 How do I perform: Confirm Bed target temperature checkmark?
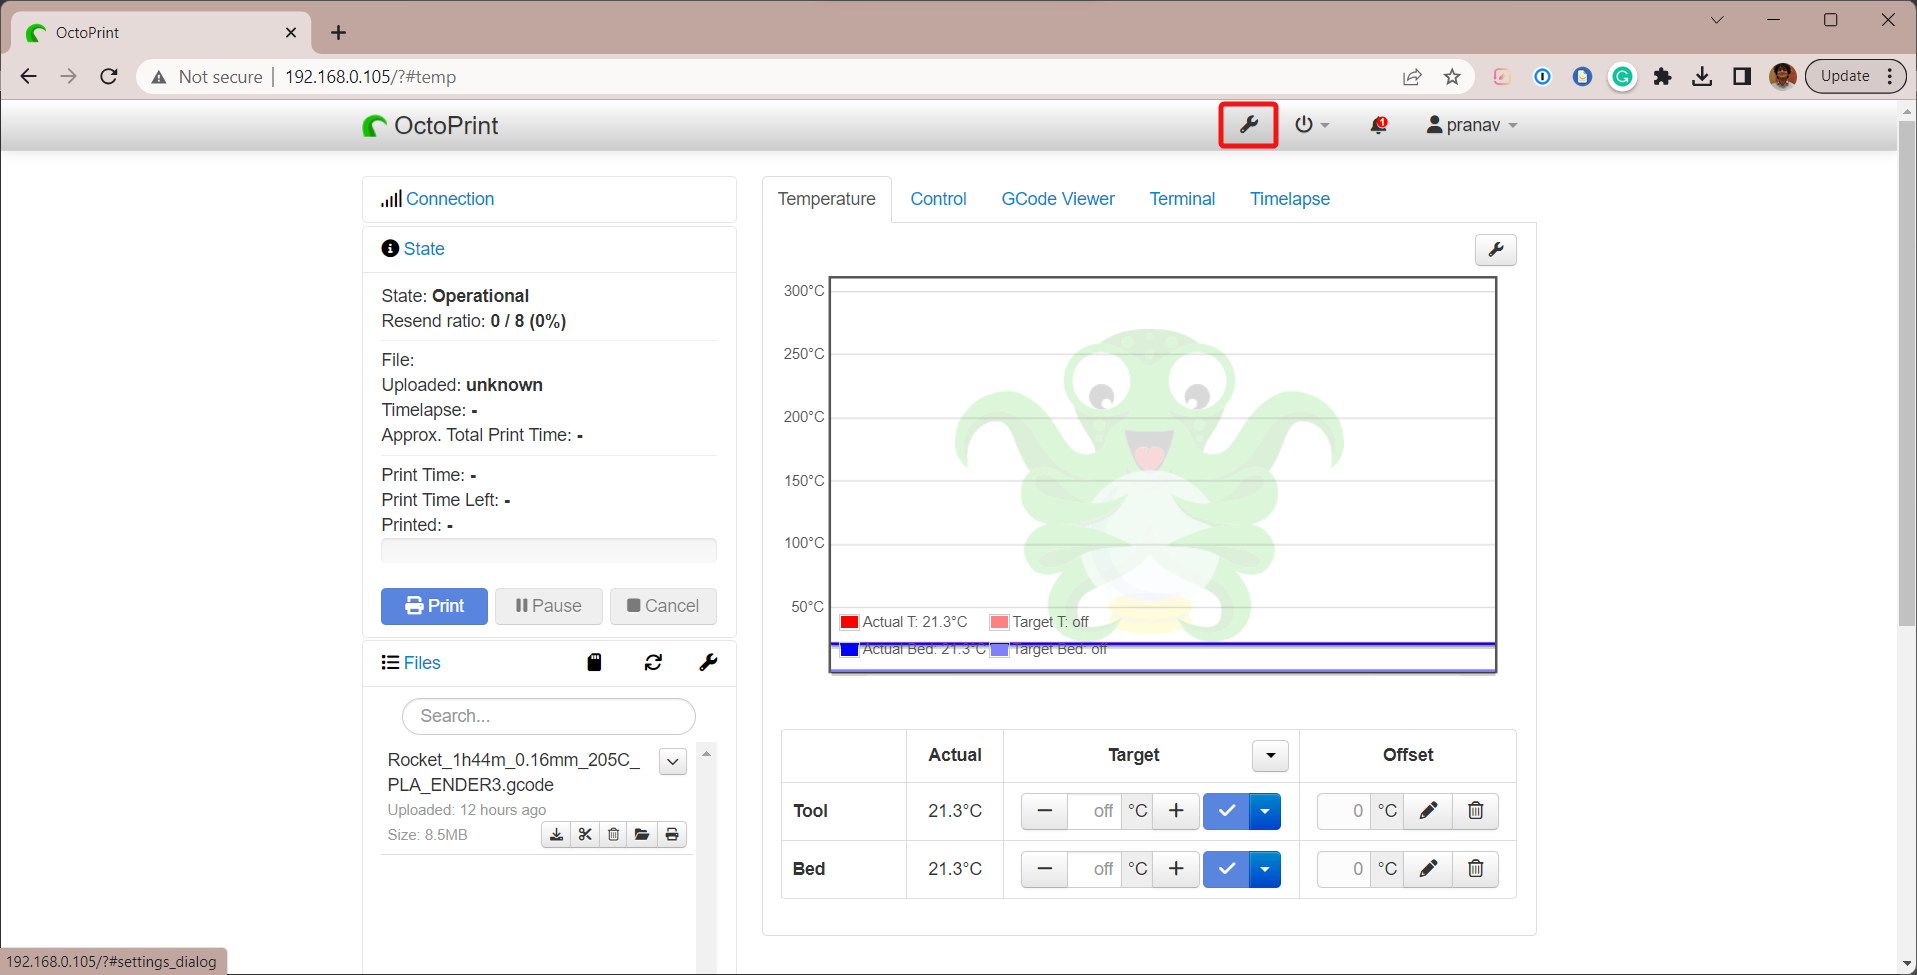click(1227, 869)
